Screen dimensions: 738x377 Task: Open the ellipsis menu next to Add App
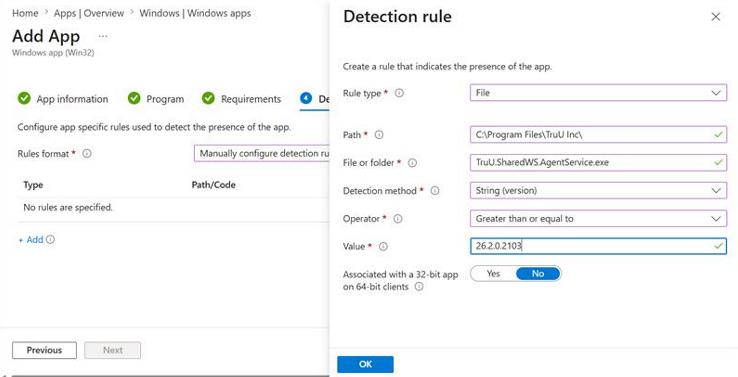103,36
